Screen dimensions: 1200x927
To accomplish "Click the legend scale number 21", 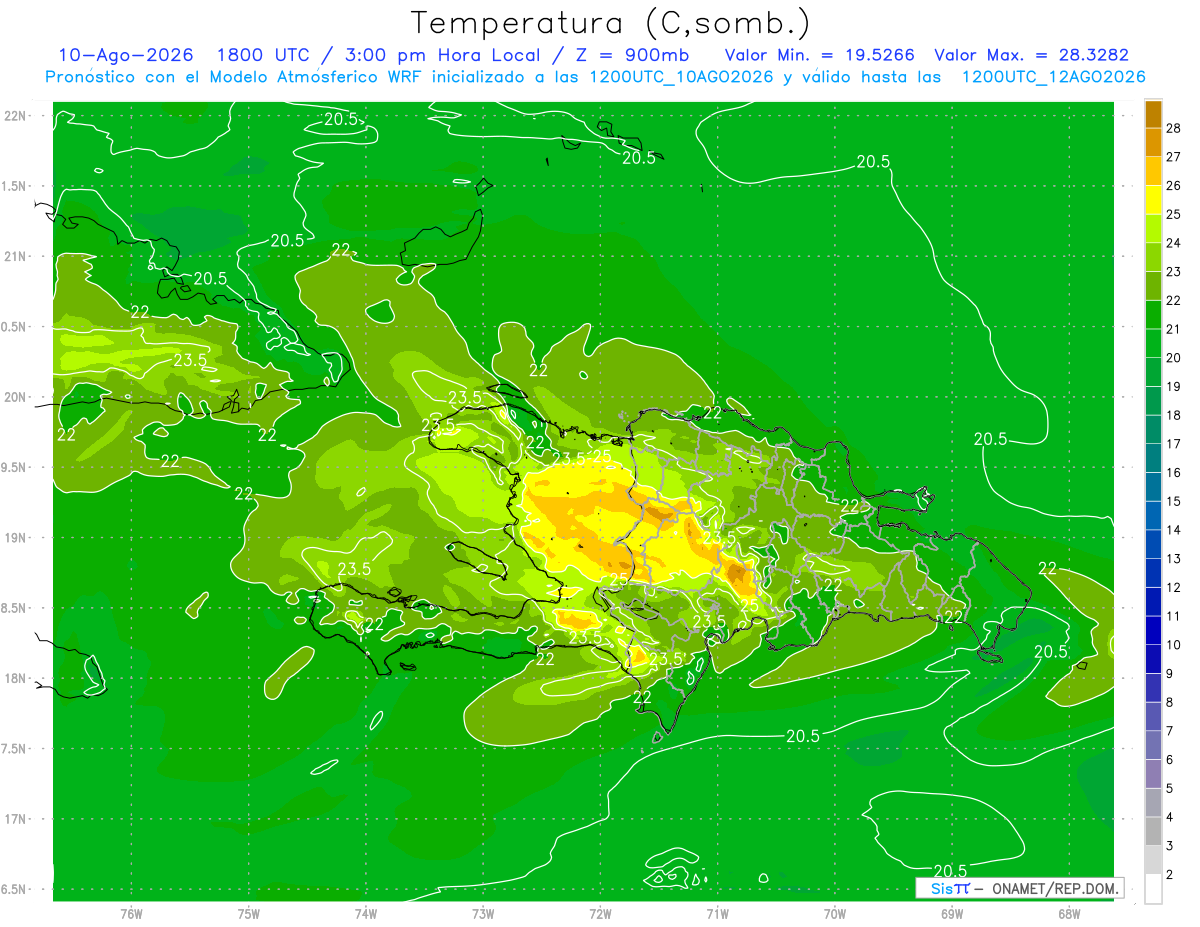I will pyautogui.click(x=1173, y=329).
